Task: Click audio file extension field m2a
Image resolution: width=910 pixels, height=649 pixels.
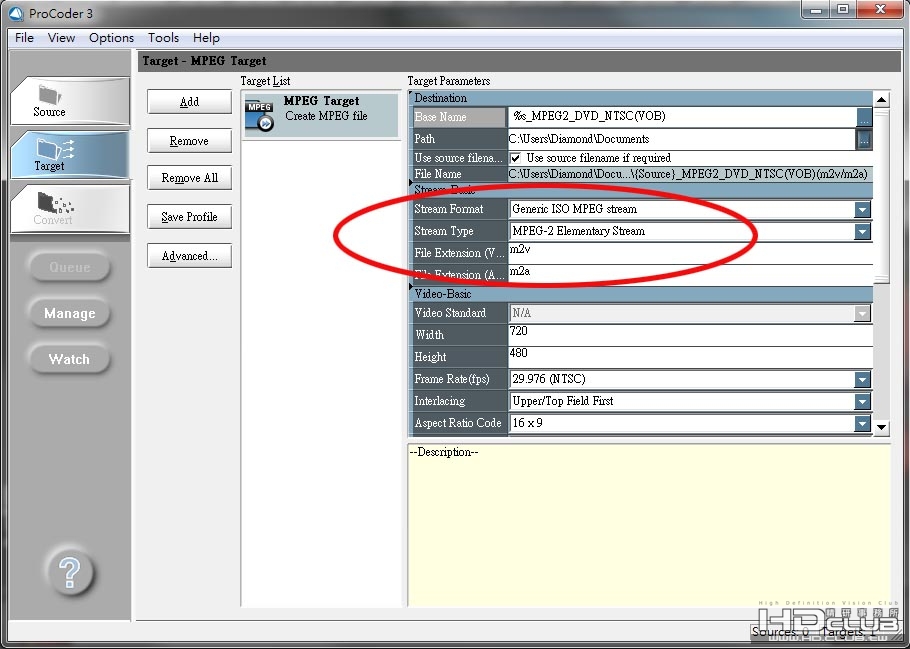Action: [691, 274]
